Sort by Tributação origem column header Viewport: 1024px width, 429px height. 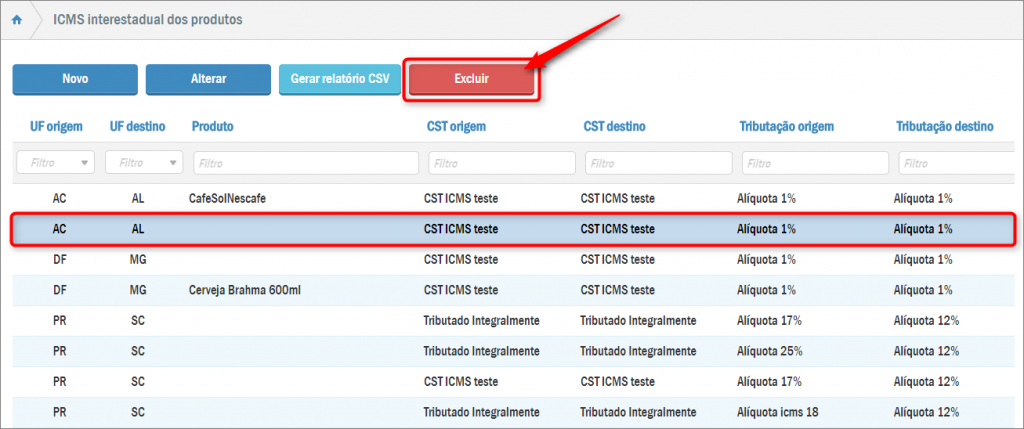coord(786,127)
